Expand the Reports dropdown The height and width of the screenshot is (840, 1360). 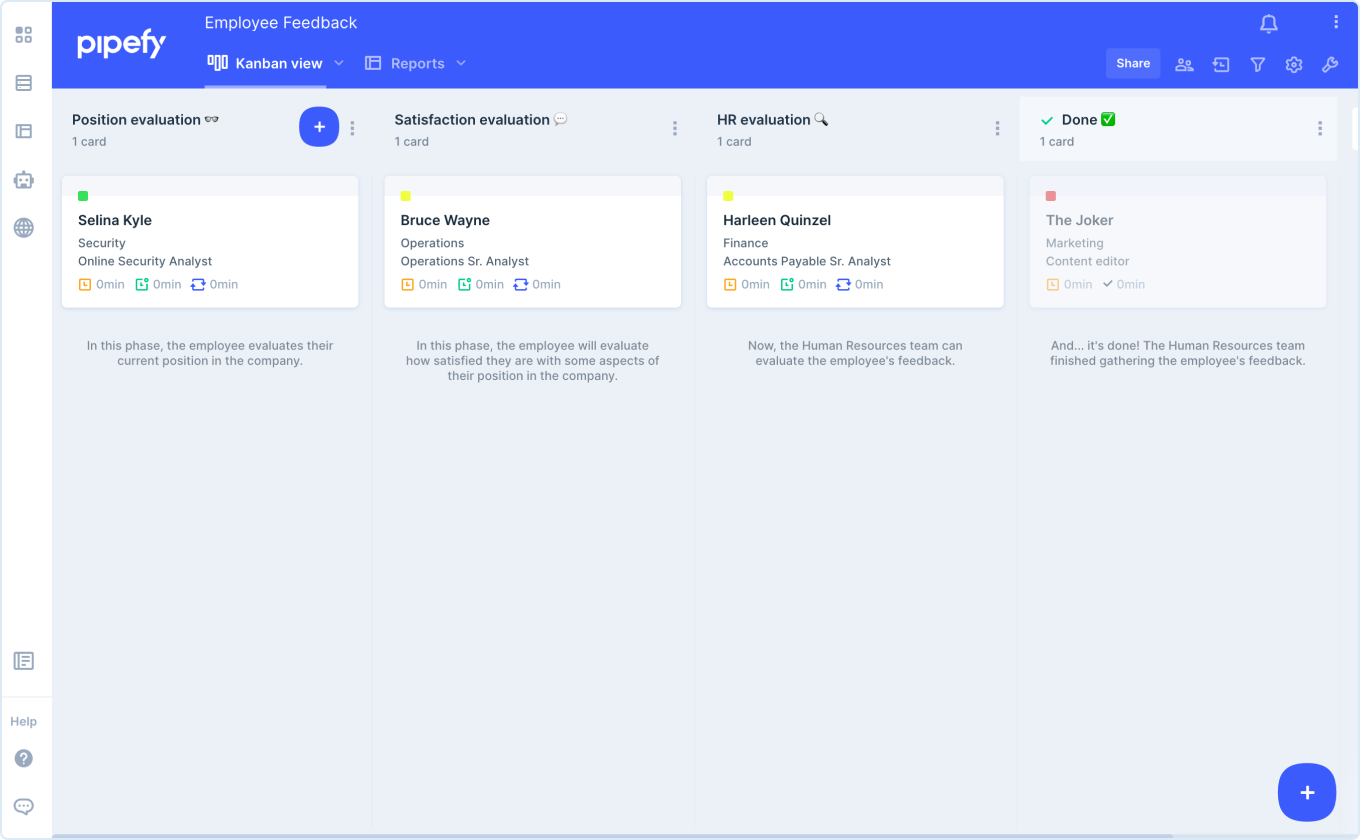click(x=461, y=62)
